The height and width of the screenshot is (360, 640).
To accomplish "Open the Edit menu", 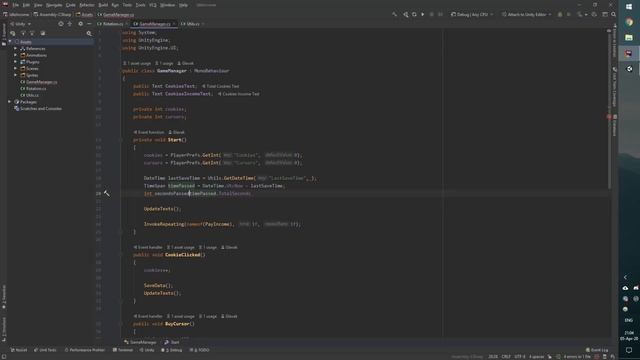I will pyautogui.click(x=26, y=5).
